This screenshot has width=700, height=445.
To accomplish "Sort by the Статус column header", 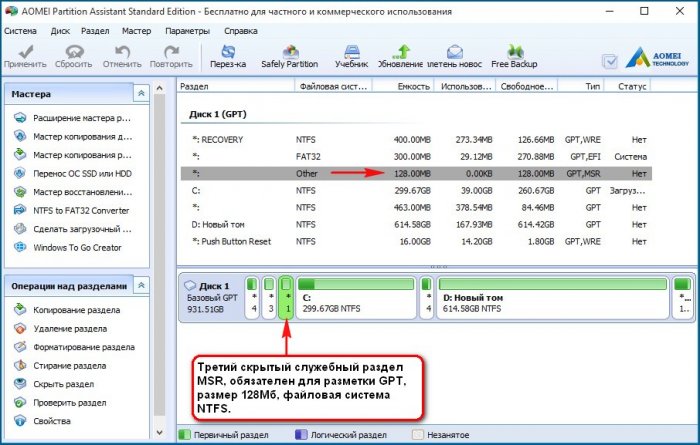I will 627,86.
